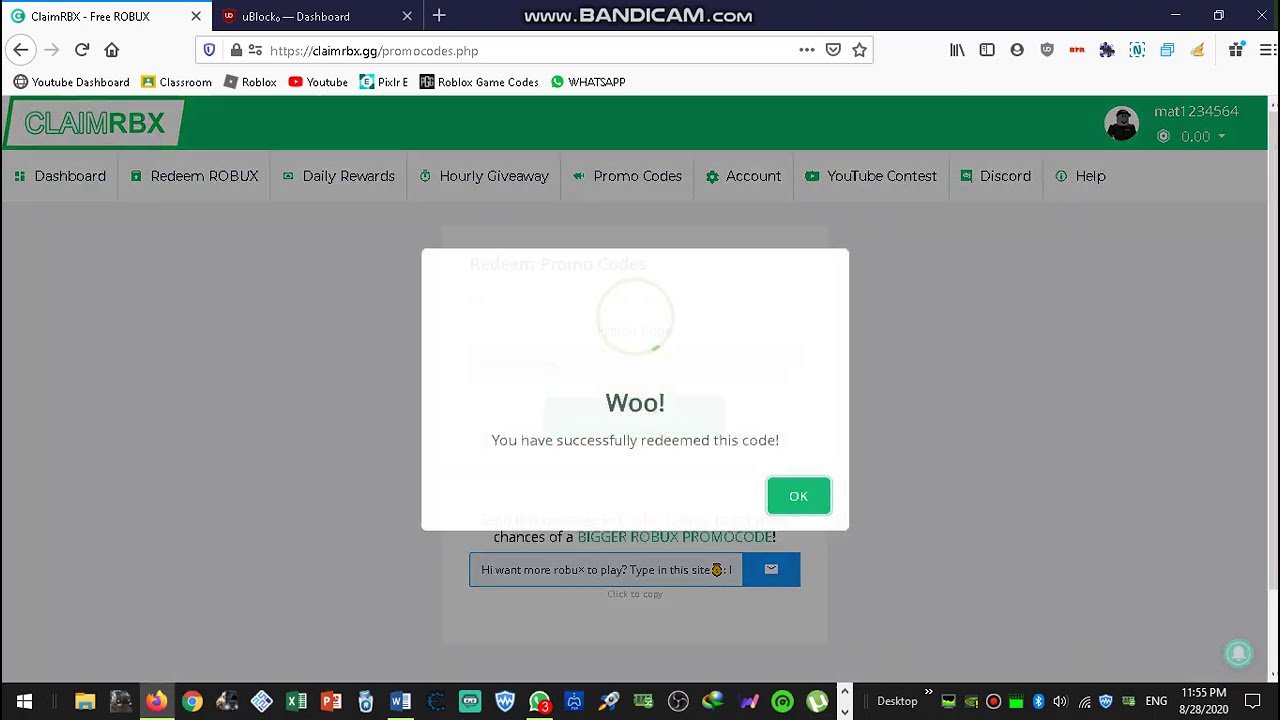Click the blue stacked-windows extension icon
This screenshot has width=1280, height=720.
point(1167,50)
